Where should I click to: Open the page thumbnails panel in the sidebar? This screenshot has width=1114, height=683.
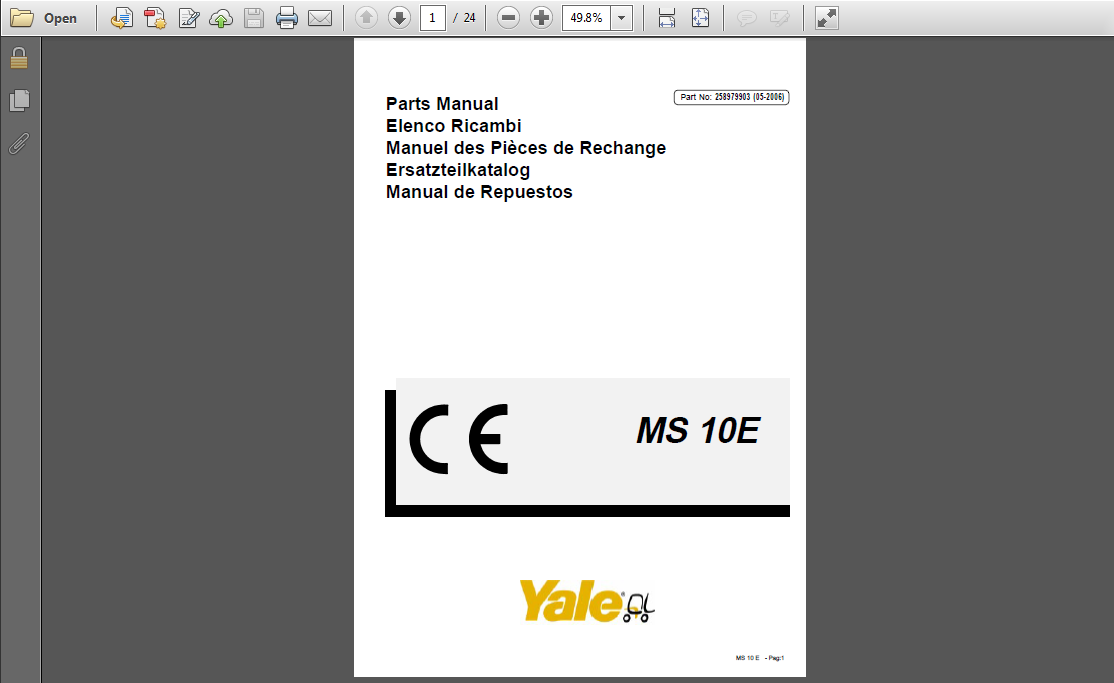coord(19,100)
